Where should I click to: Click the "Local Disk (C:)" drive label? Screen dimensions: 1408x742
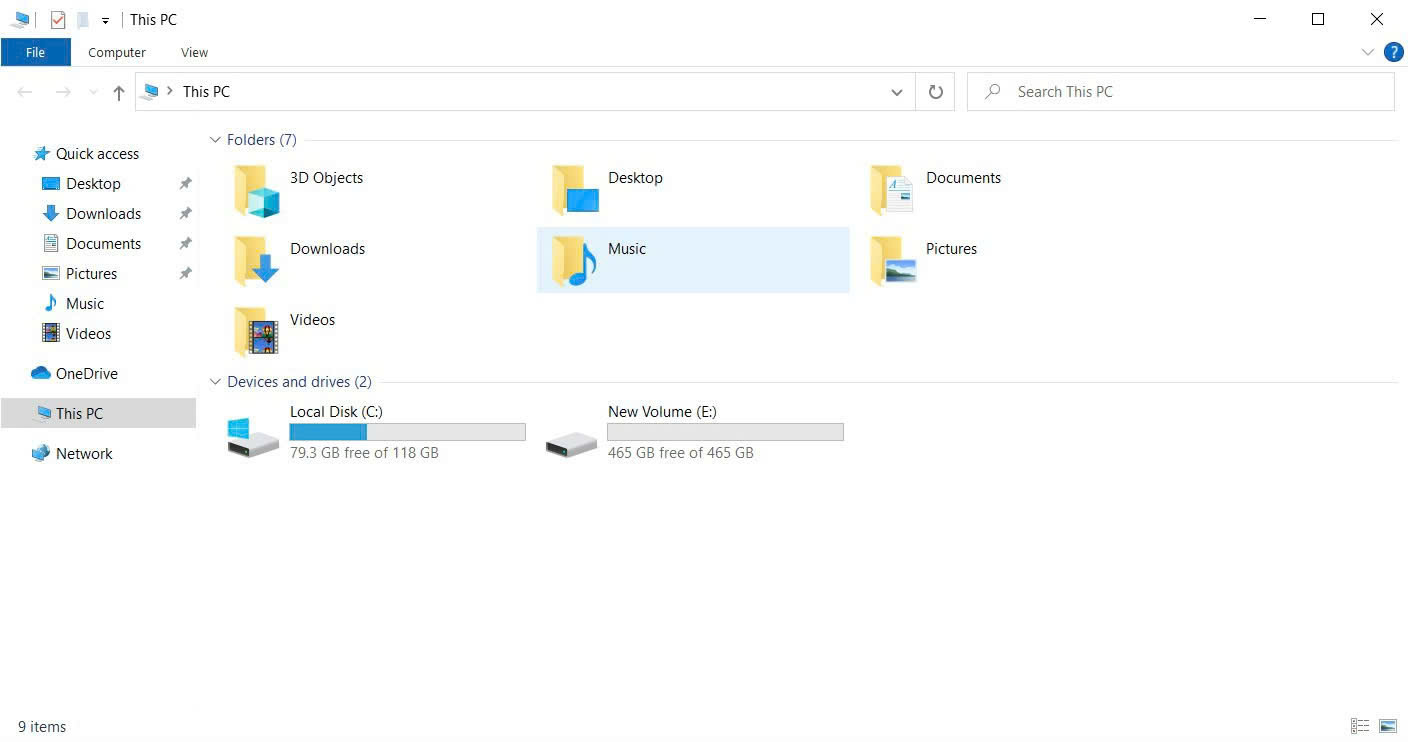336,412
